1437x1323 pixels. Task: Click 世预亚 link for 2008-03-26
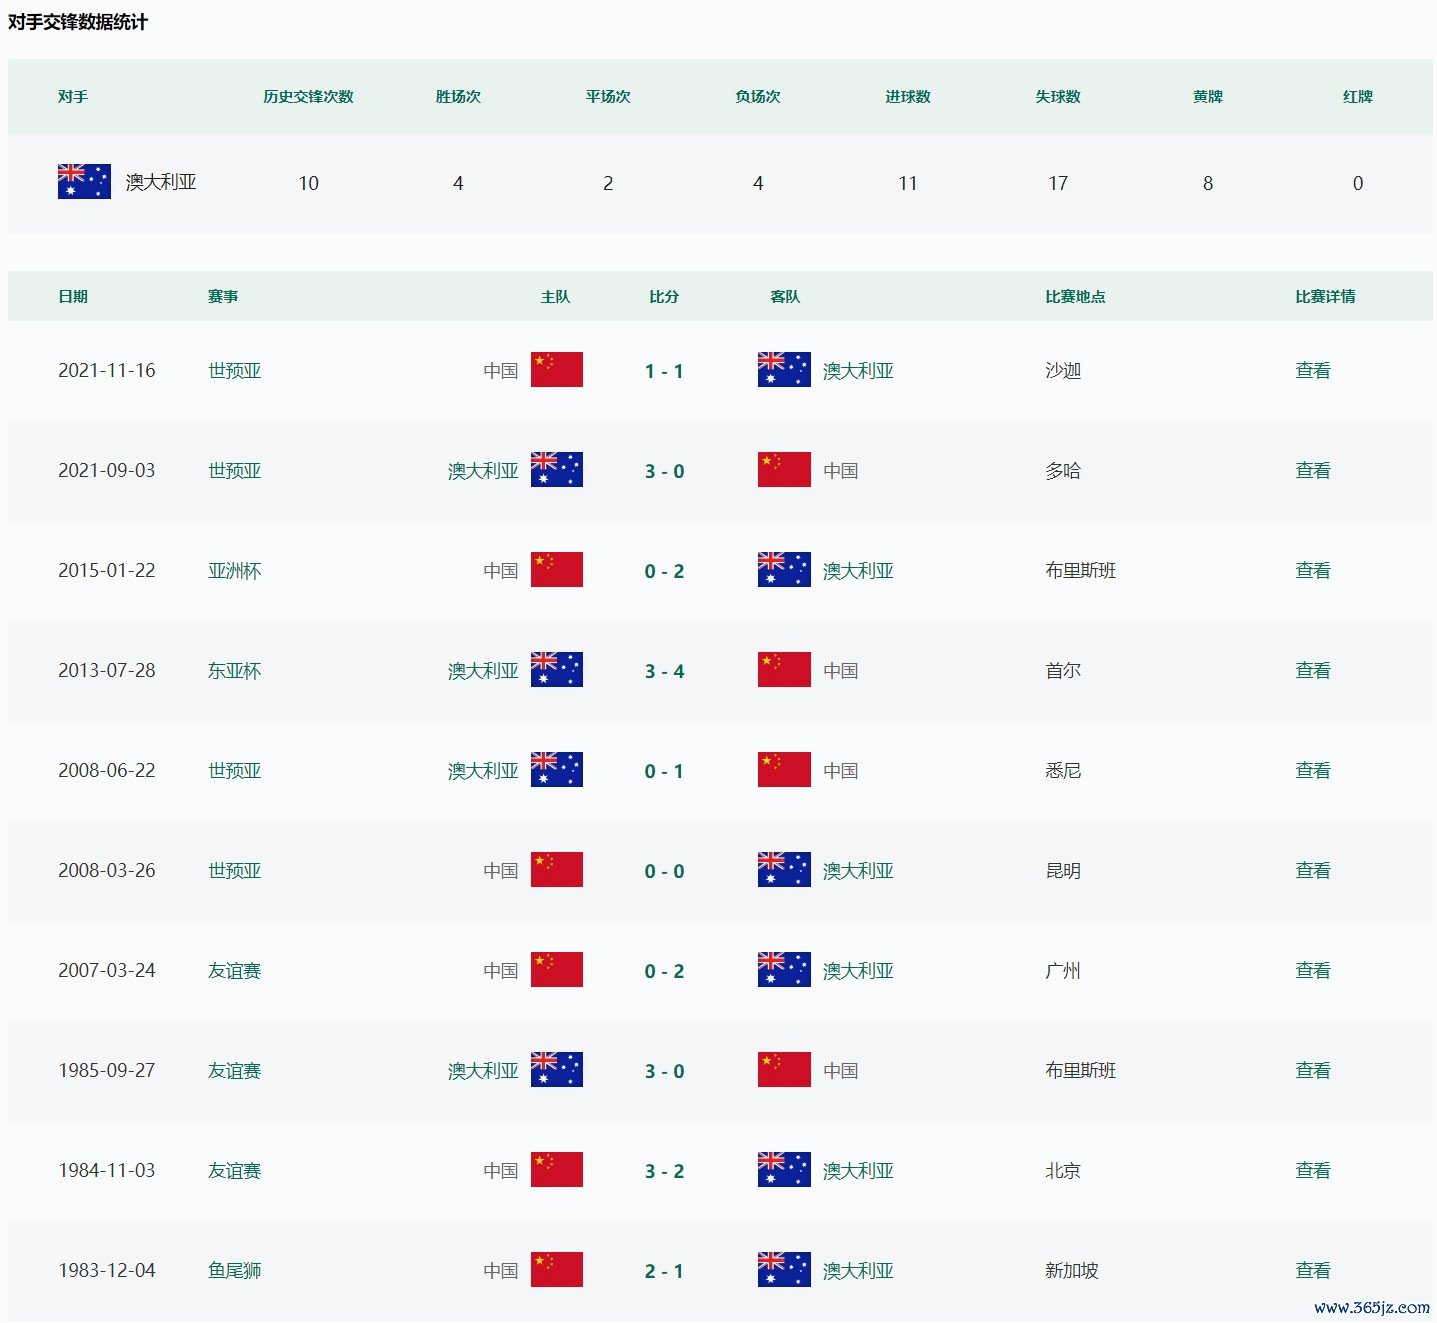pyautogui.click(x=234, y=871)
